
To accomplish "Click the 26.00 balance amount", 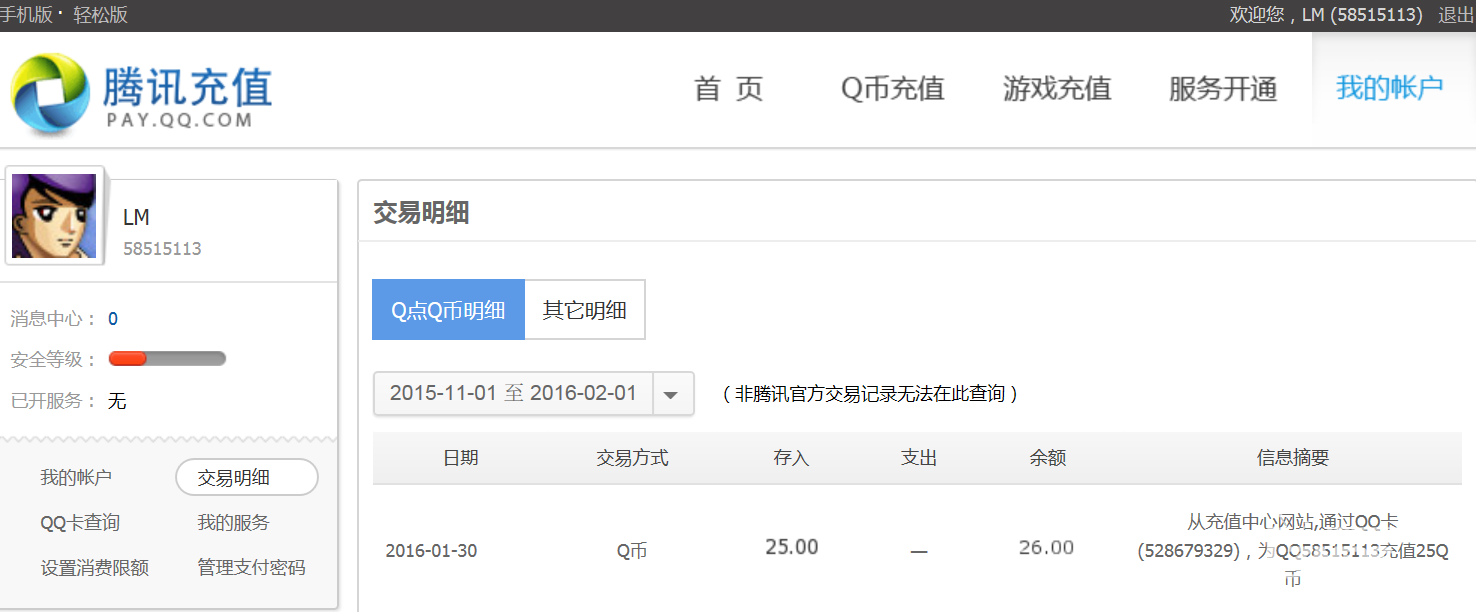I will pyautogui.click(x=1047, y=547).
